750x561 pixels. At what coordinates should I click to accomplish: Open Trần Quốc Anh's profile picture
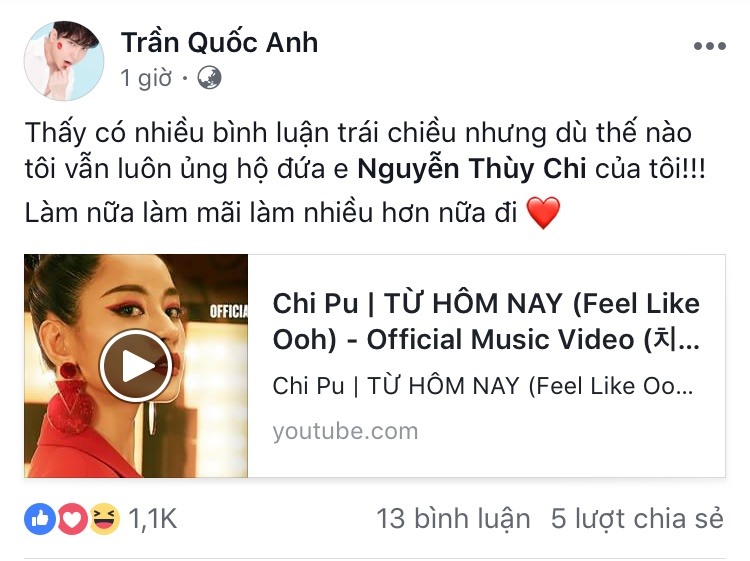(64, 61)
